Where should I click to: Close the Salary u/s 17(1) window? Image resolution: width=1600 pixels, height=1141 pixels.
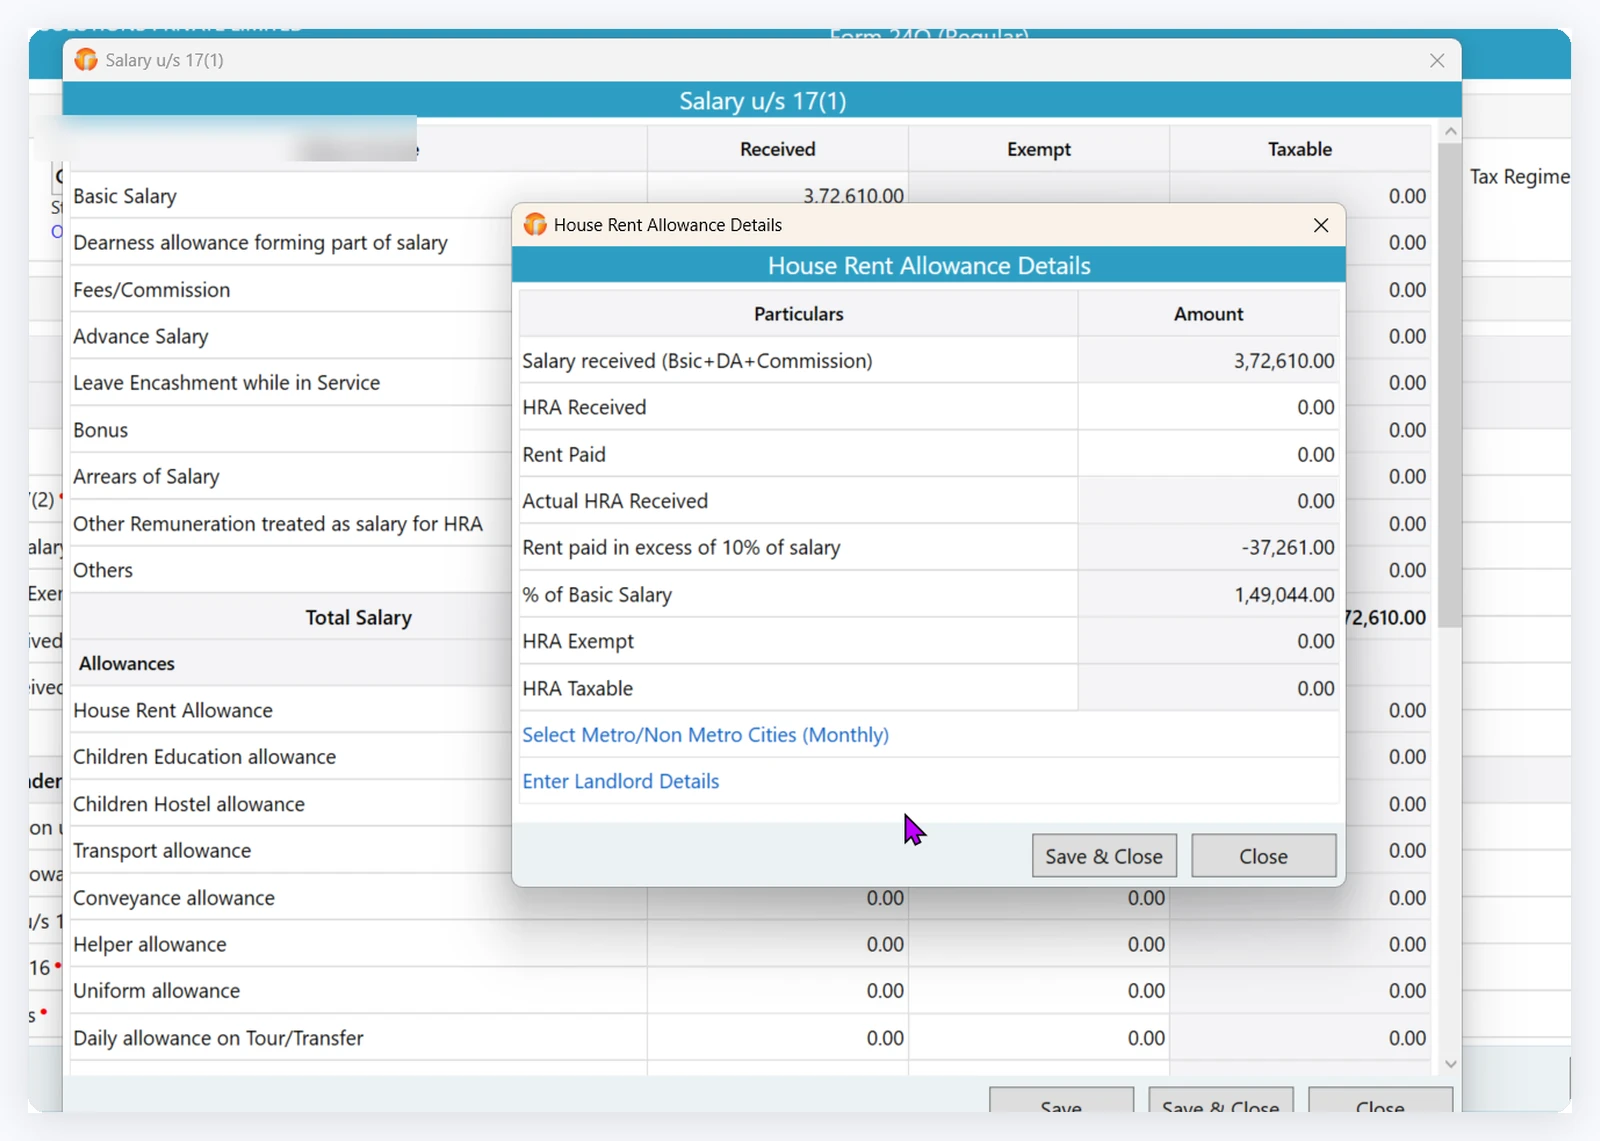click(x=1437, y=60)
